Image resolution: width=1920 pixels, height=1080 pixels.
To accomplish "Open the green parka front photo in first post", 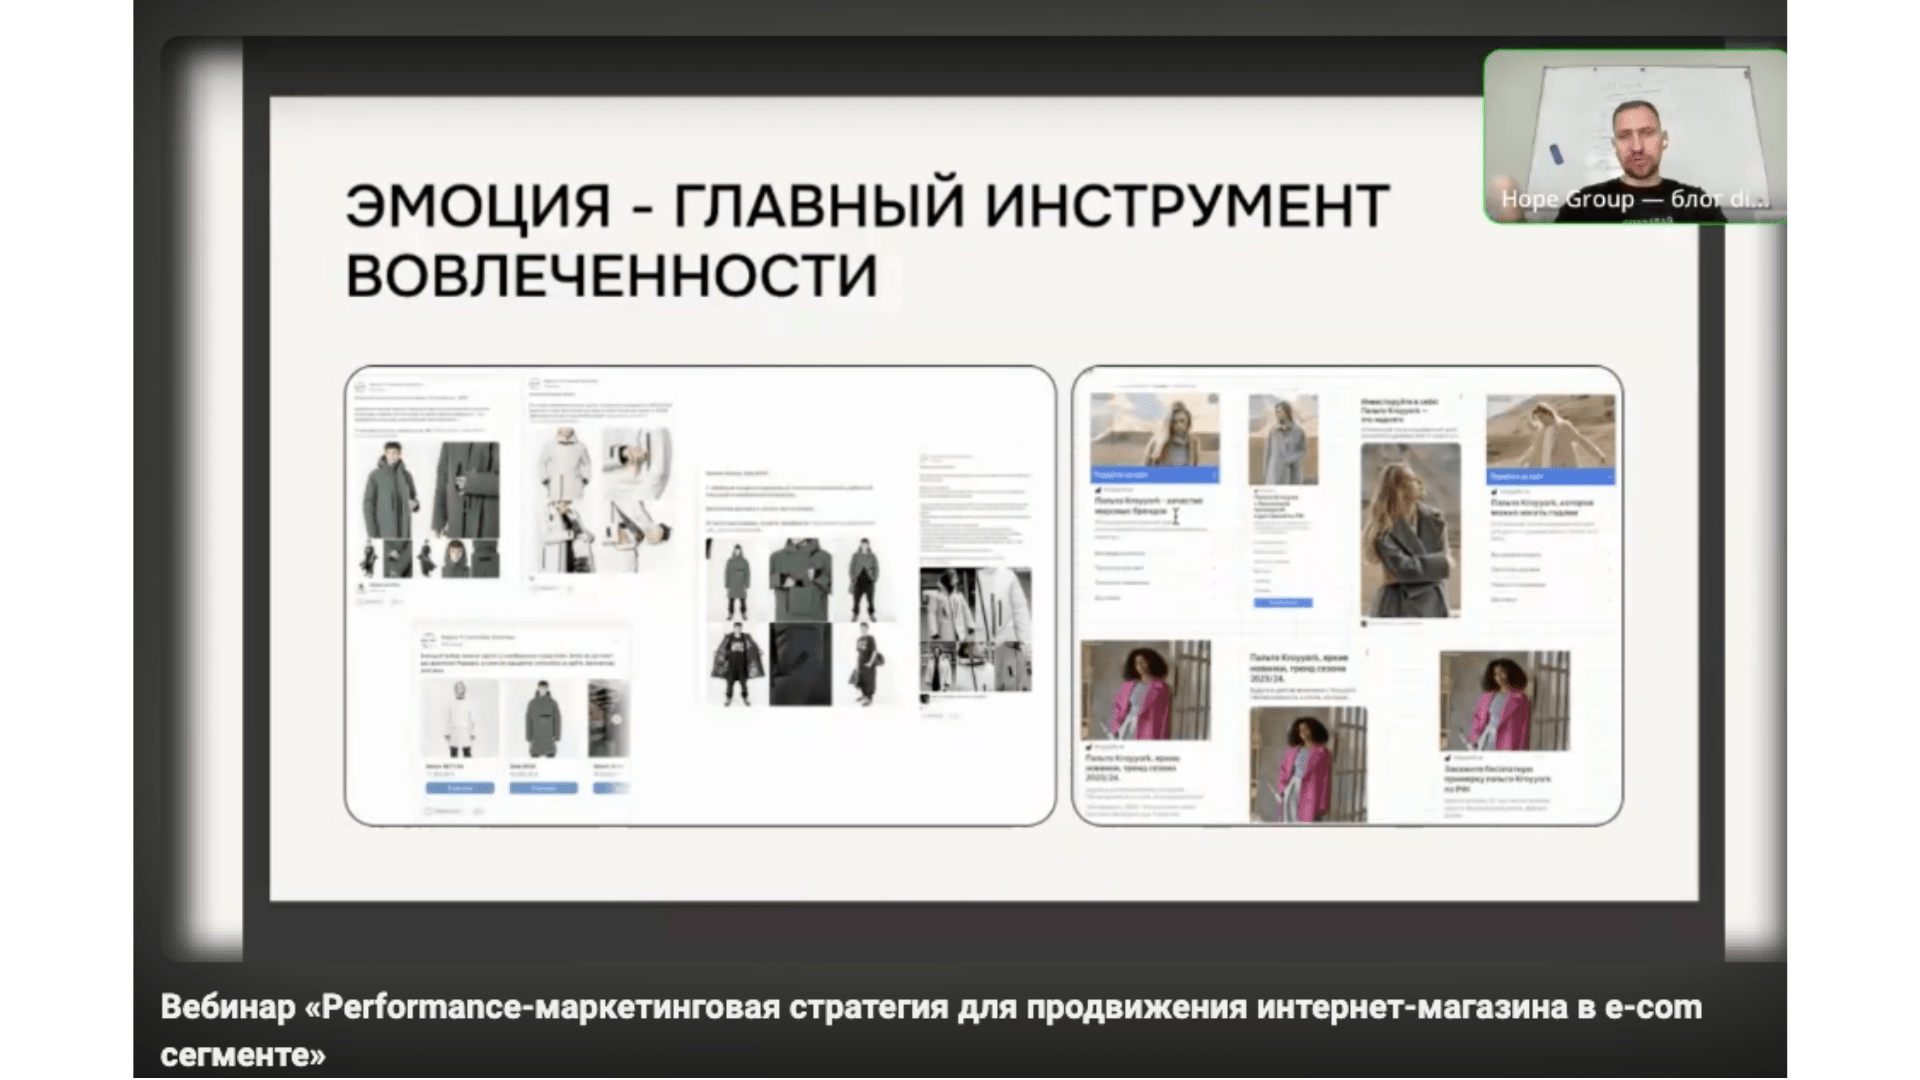I will (x=391, y=490).
